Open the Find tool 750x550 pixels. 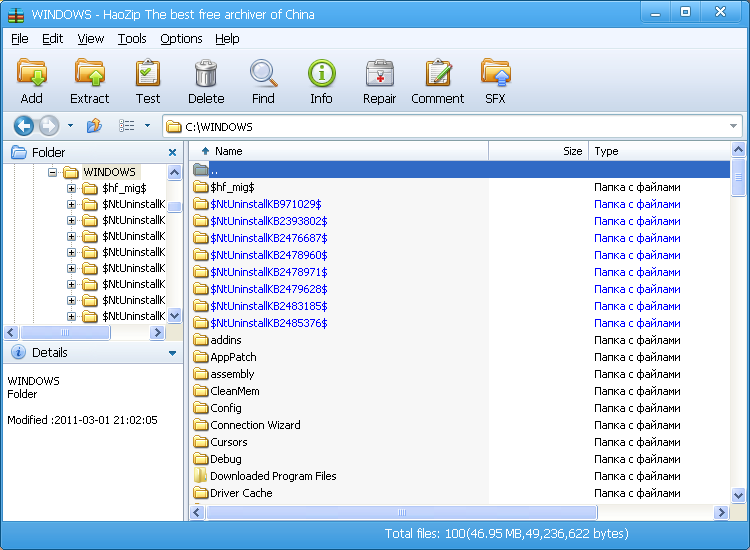point(263,73)
